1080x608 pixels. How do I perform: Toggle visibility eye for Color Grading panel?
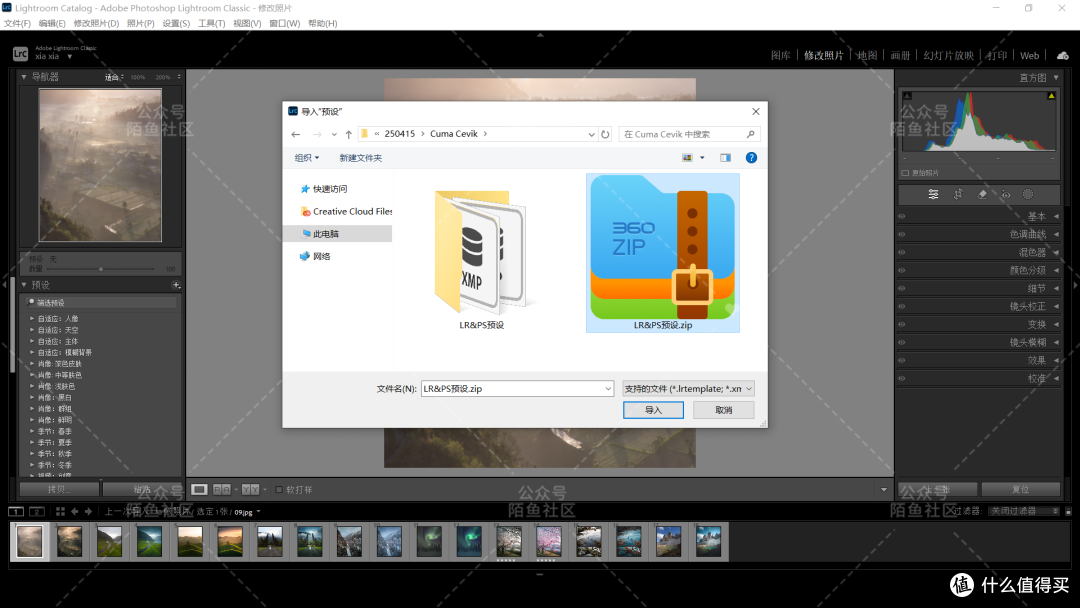(902, 270)
